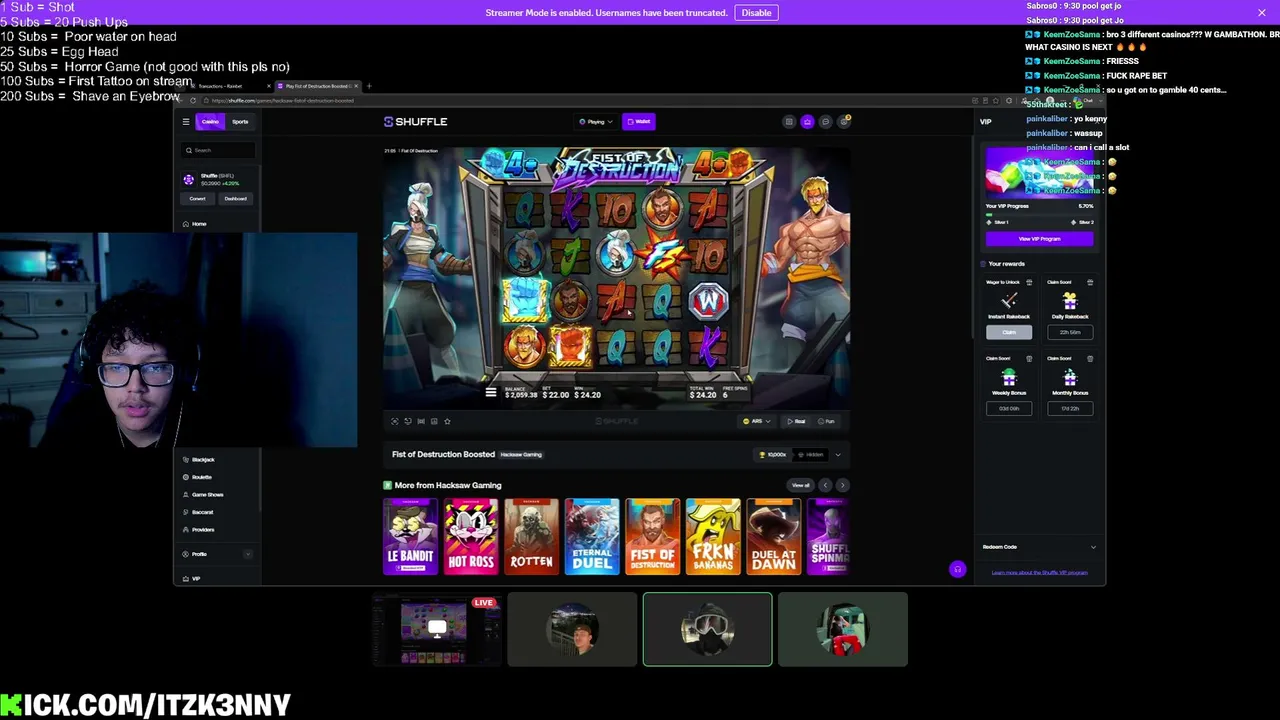1280x720 pixels.
Task: Click the Shuffle search field
Action: coord(218,150)
